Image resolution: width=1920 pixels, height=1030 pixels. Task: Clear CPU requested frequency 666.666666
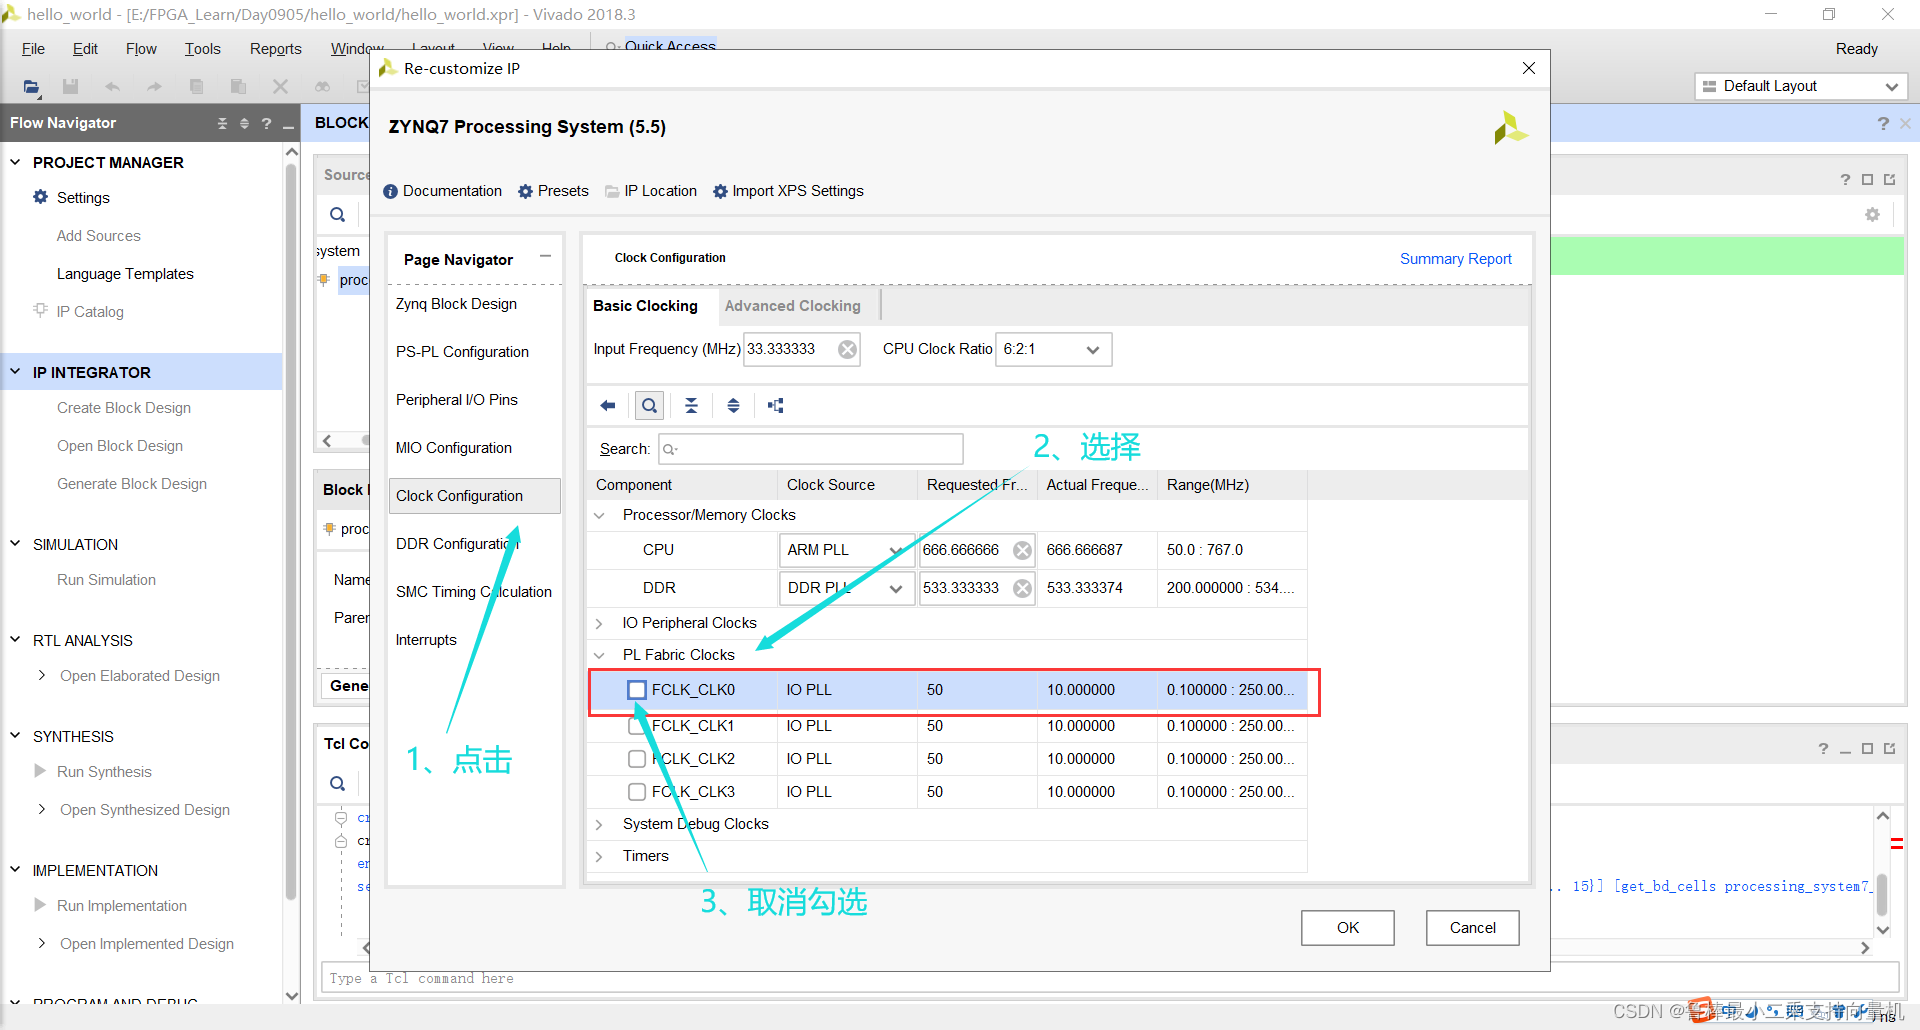1022,550
